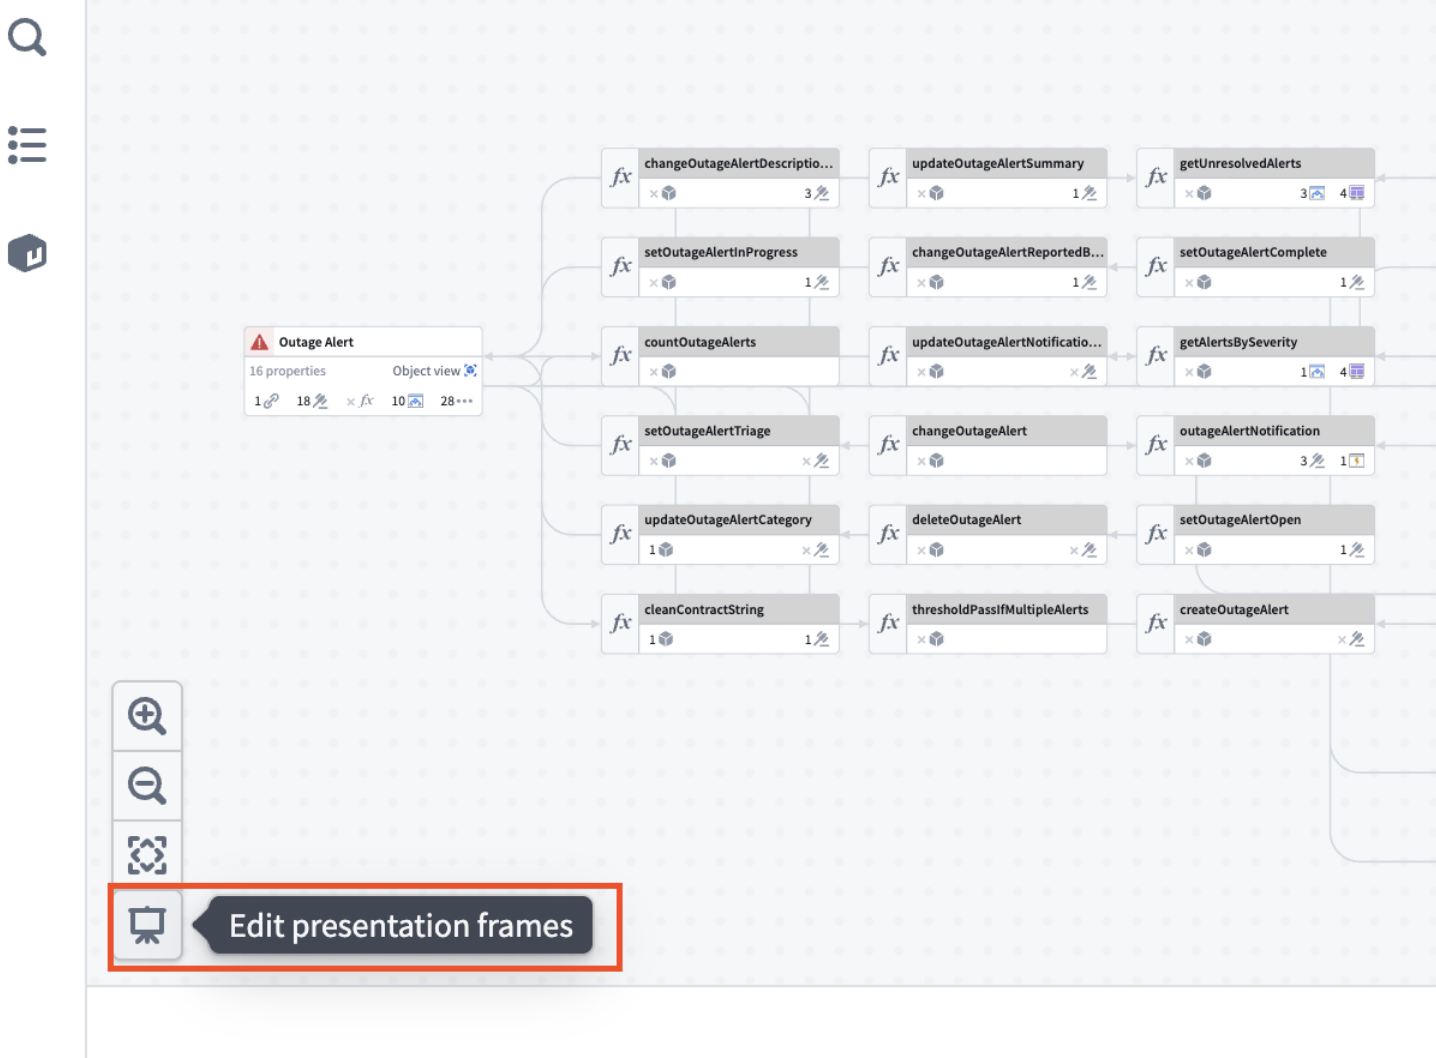Click the writeback pen icon on setOutageAlertComplete

[x=1355, y=282]
